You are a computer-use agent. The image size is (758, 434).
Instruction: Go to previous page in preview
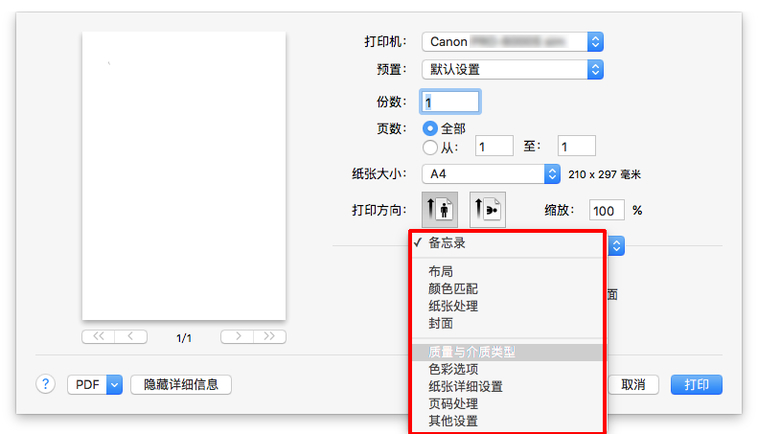pos(131,337)
